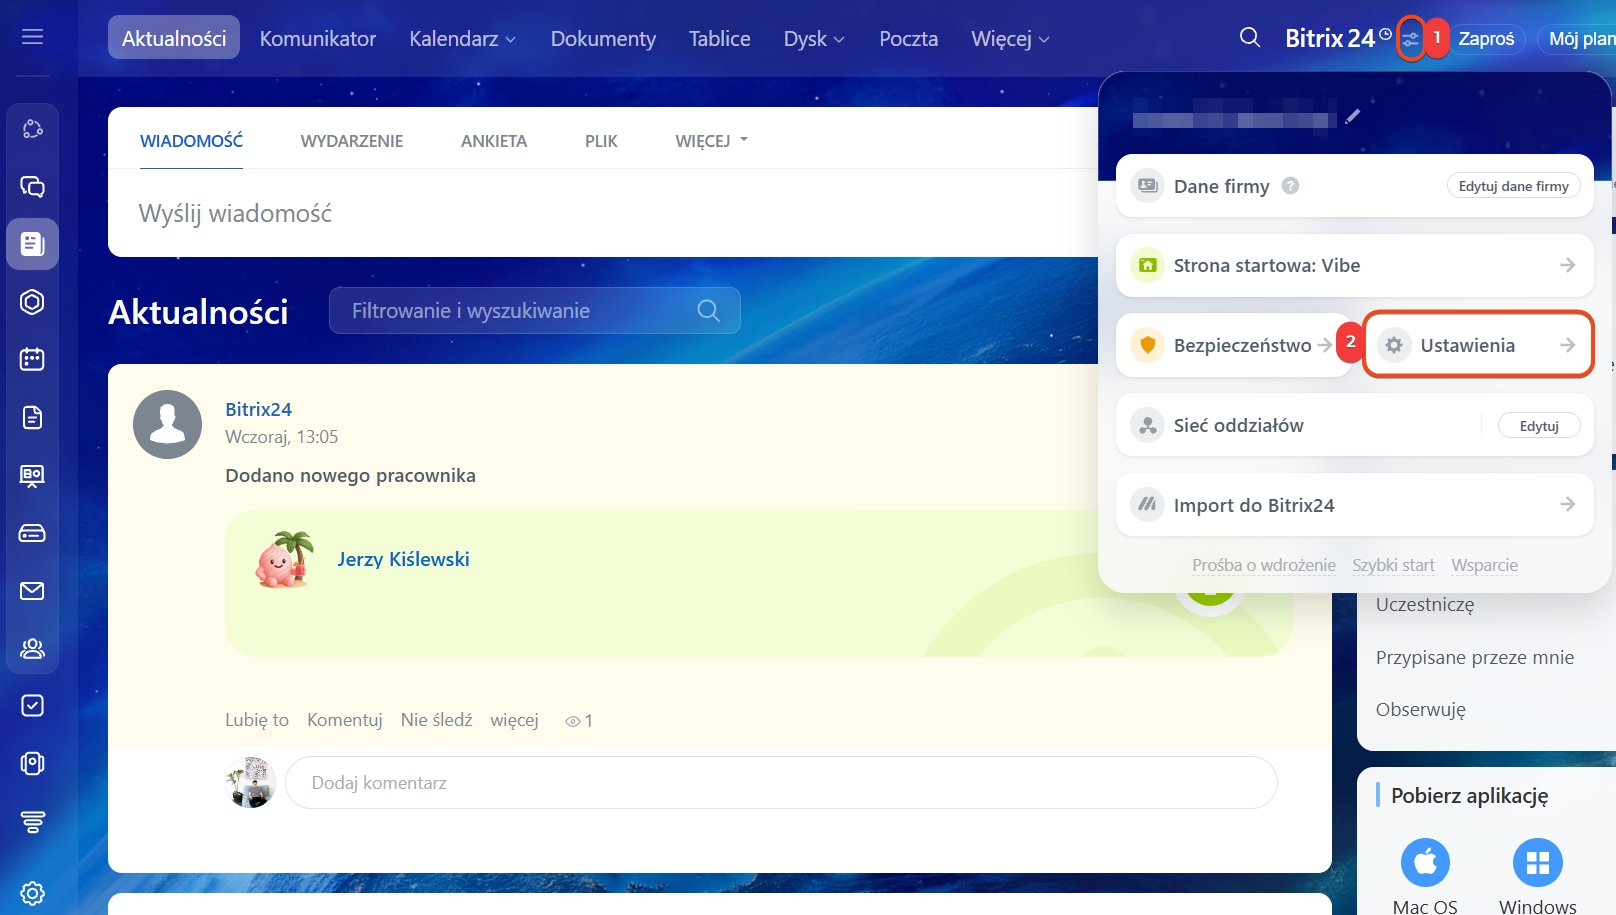Expand the WIĘCEJ post type dropdown
The height and width of the screenshot is (915, 1616).
[x=711, y=141]
